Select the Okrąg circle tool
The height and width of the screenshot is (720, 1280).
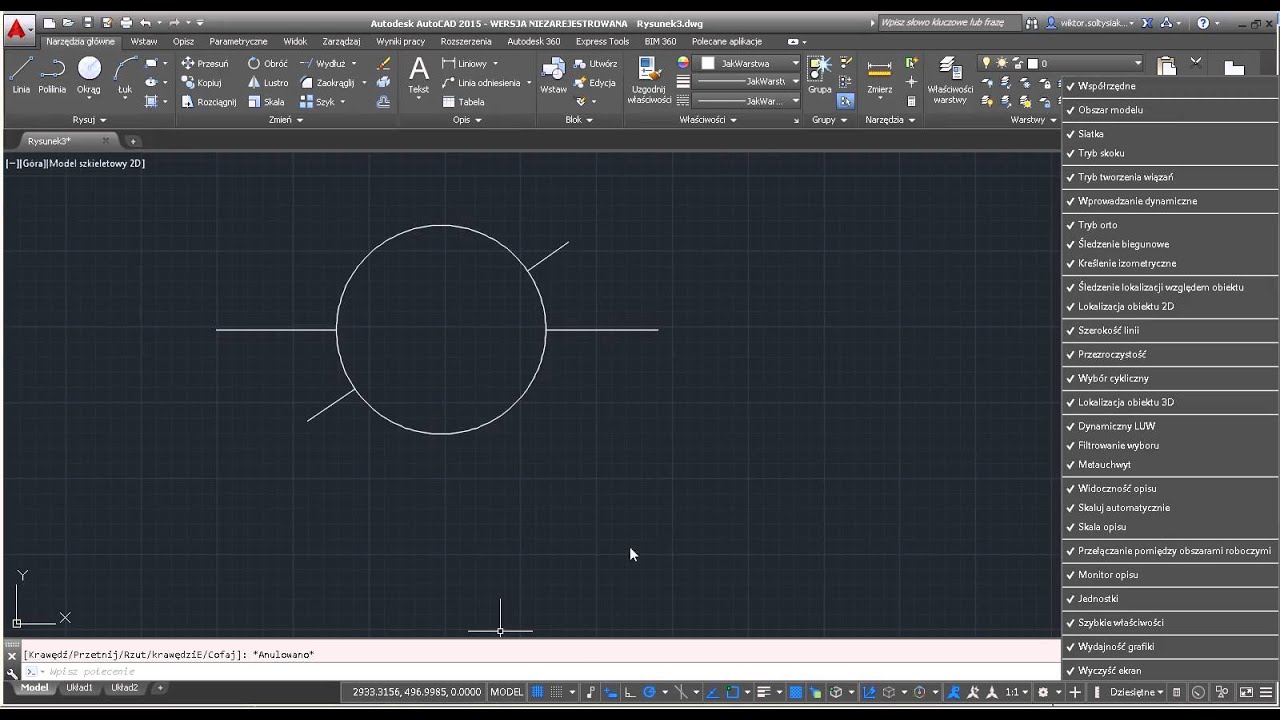tap(89, 75)
